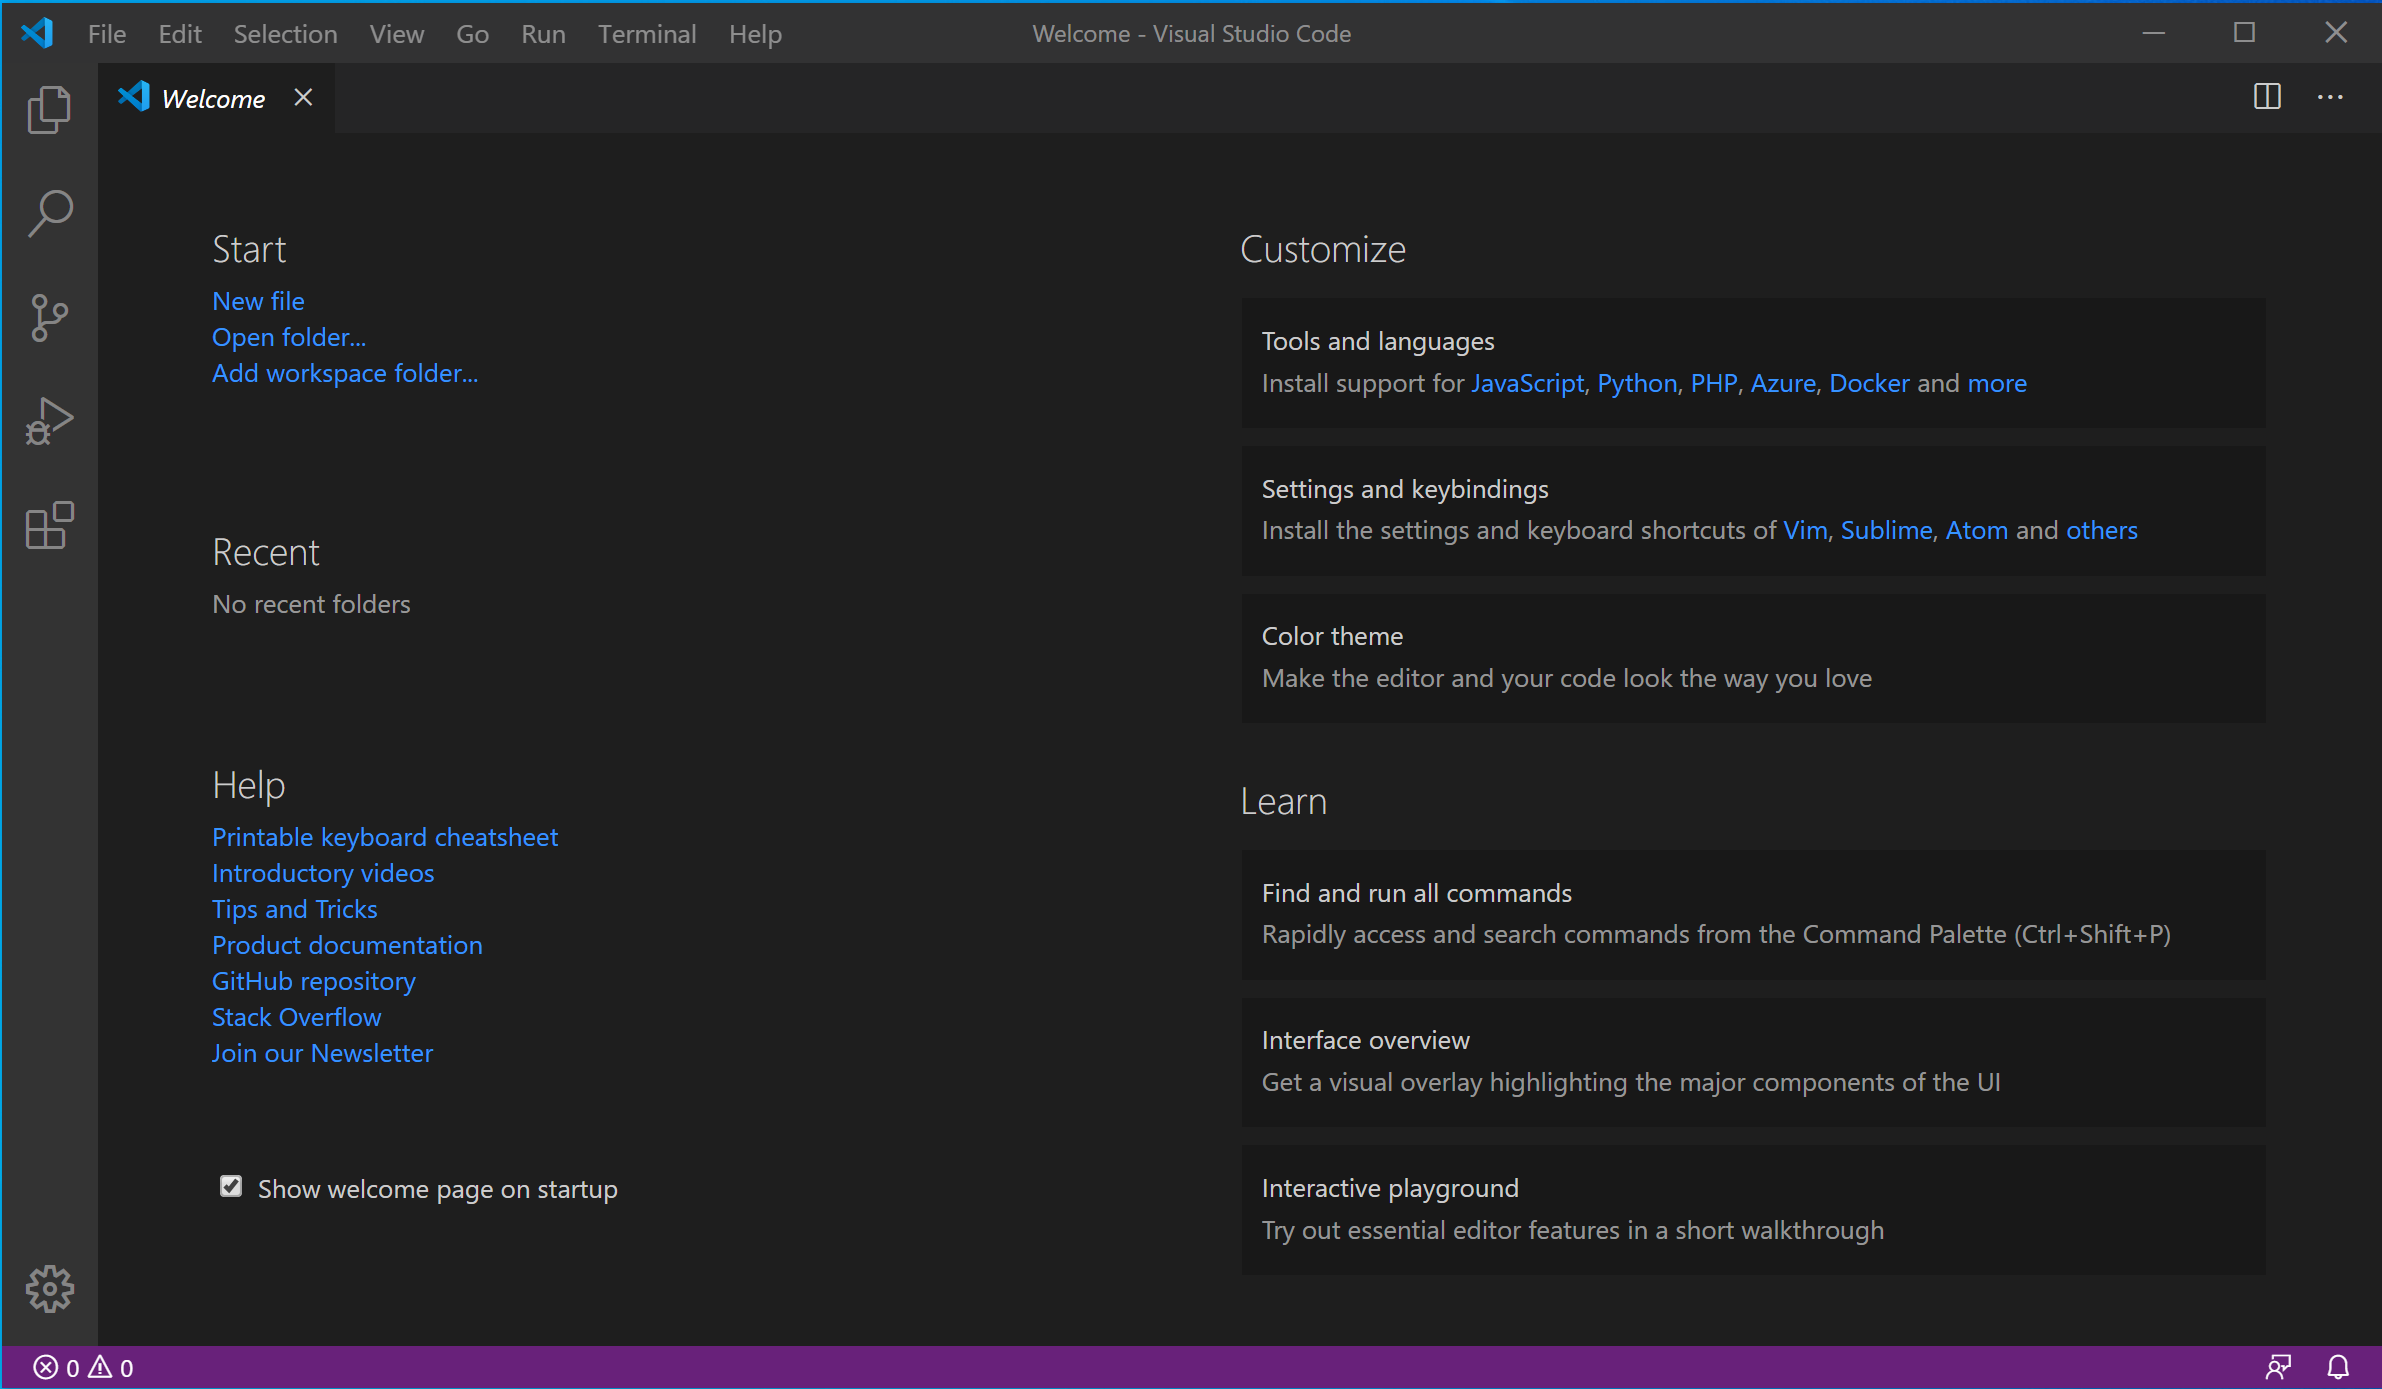Viewport: 2382px width, 1389px height.
Task: Open the Interactive playground card
Action: (x=1753, y=1210)
